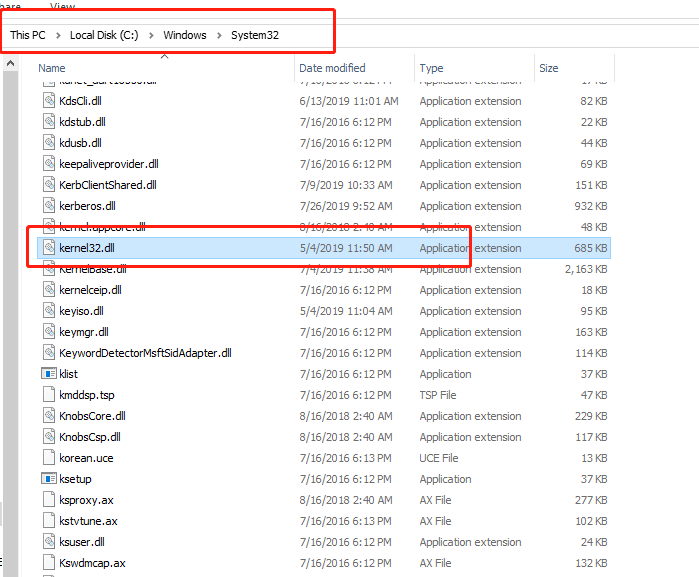This screenshot has width=699, height=577.
Task: Sort files by Name column
Action: pos(52,68)
